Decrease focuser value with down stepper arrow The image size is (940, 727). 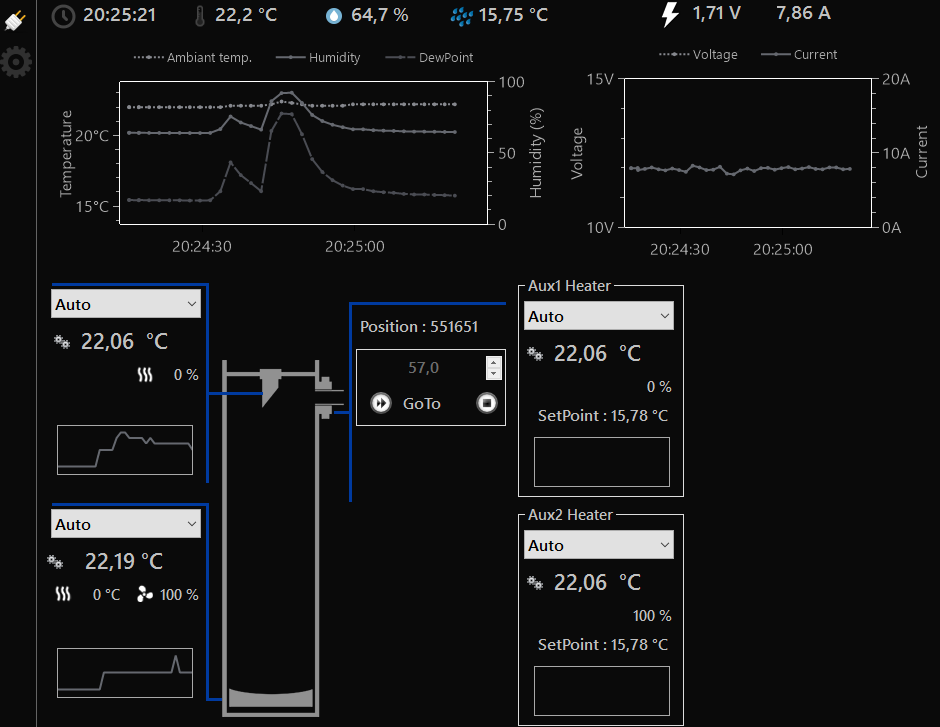click(x=493, y=374)
